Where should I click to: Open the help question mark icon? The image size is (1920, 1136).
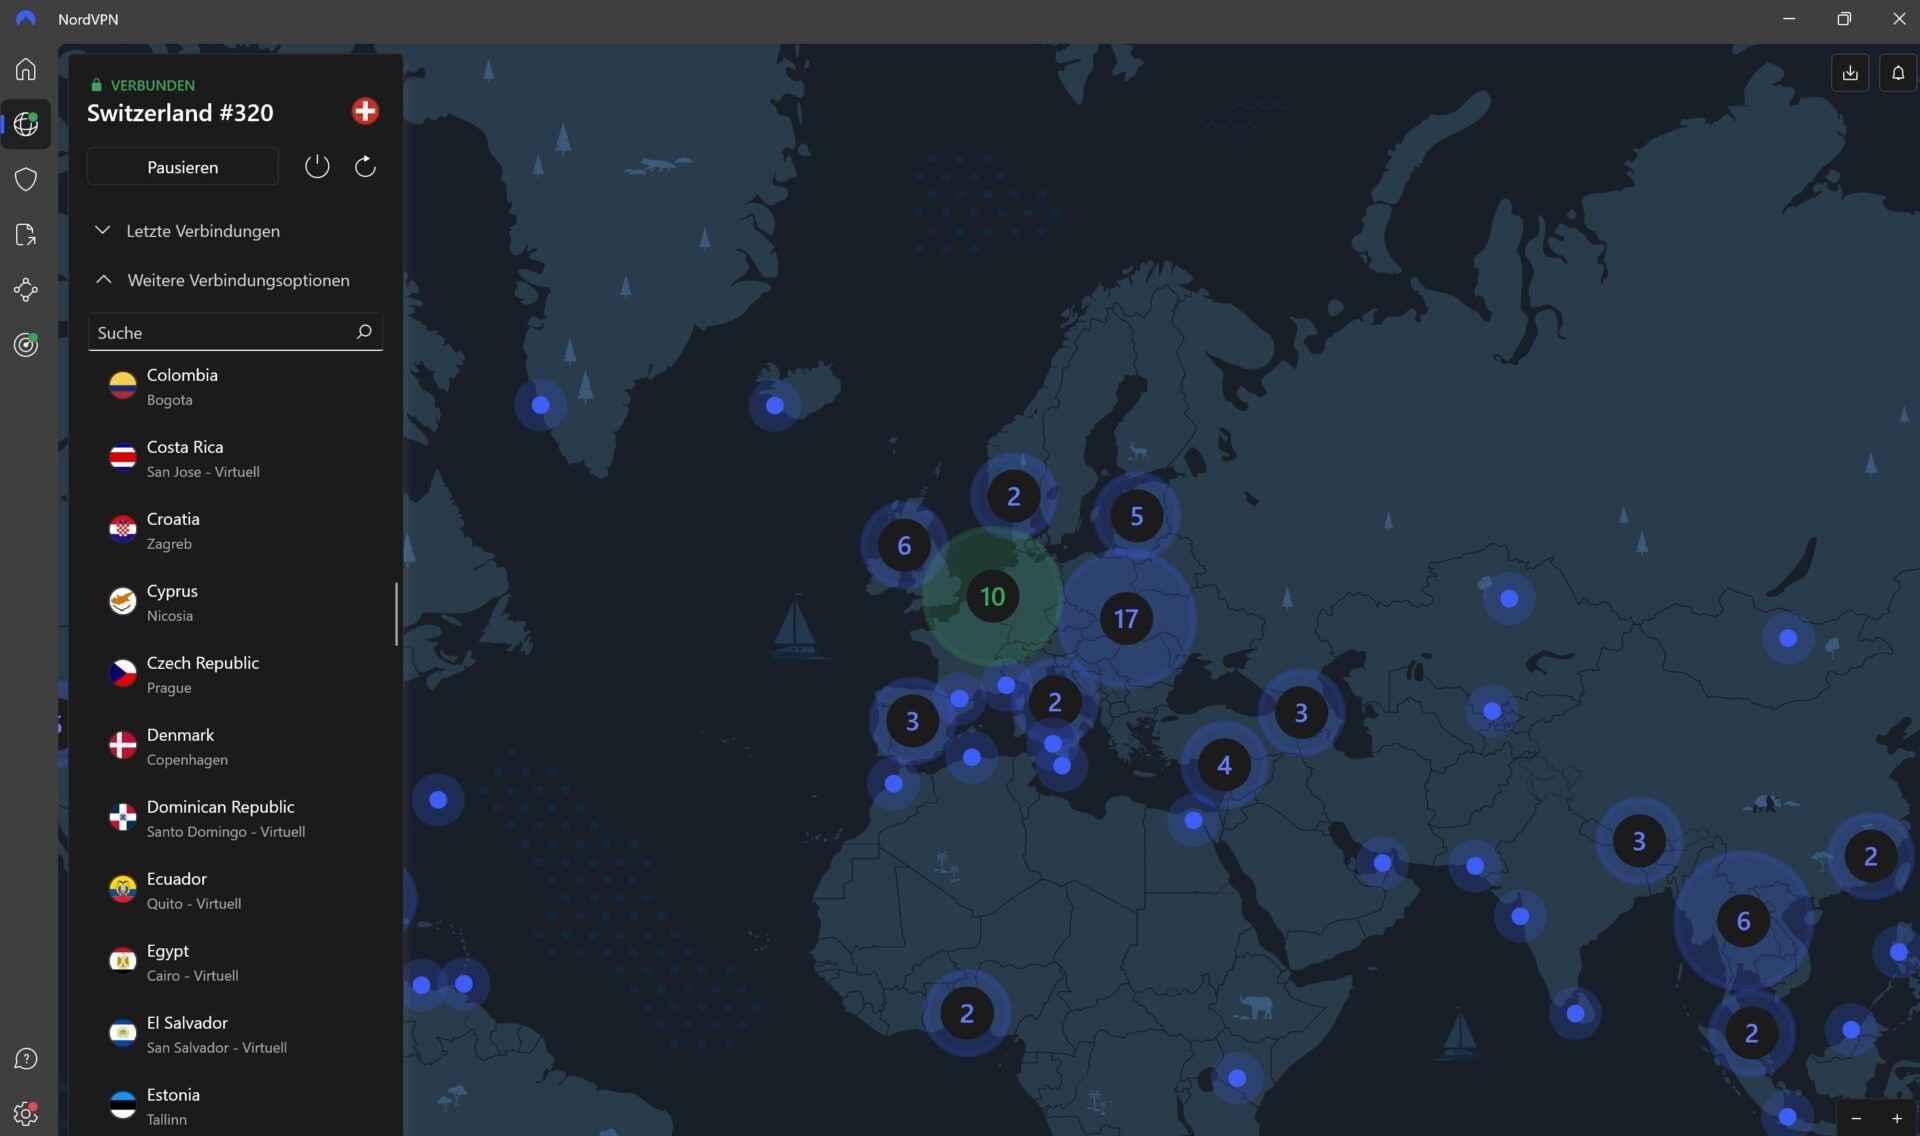click(x=26, y=1059)
